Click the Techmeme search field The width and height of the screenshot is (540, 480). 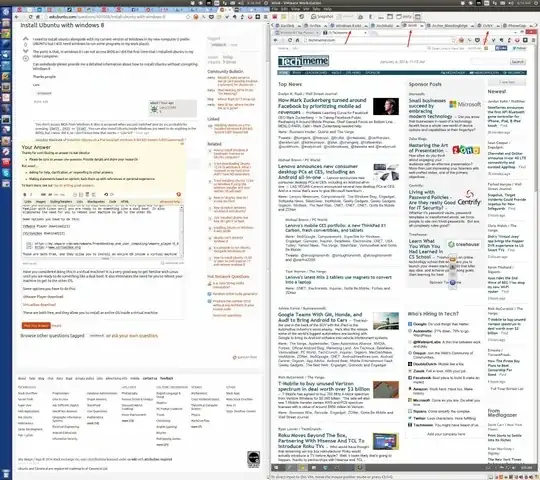click(x=489, y=62)
